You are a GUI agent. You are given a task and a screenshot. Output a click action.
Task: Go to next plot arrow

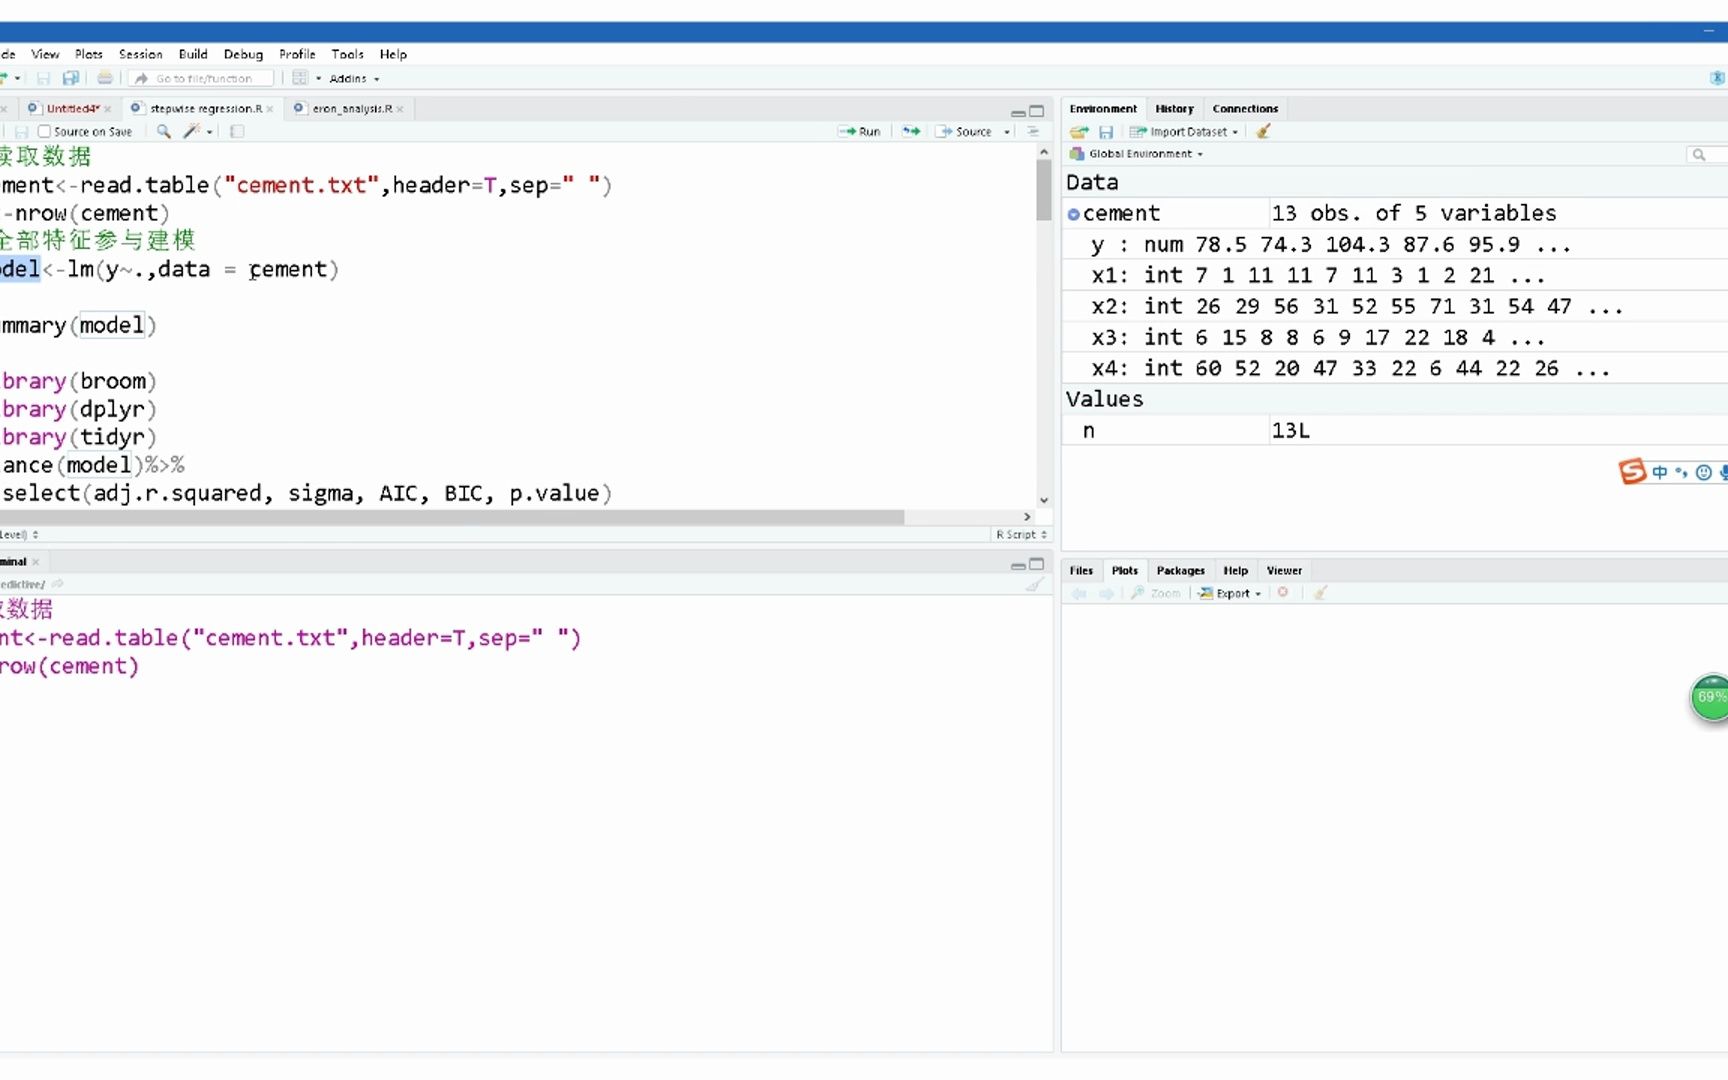pyautogui.click(x=1106, y=593)
